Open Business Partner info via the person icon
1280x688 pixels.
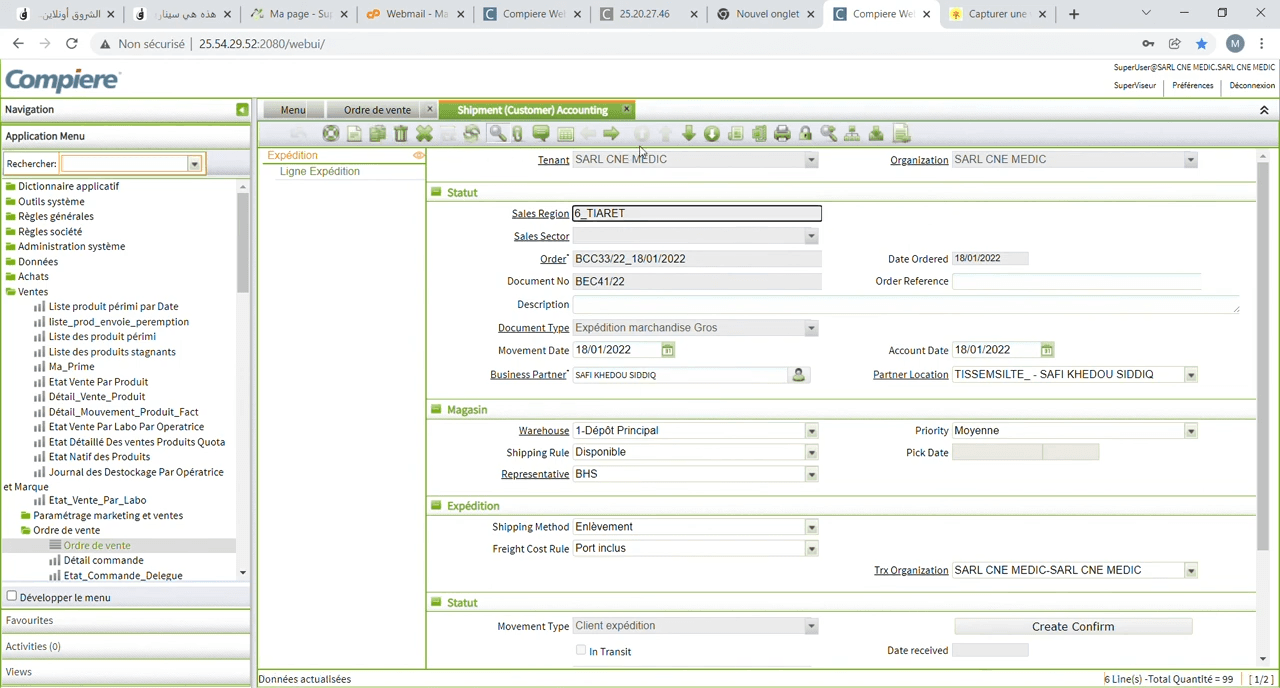(x=797, y=374)
